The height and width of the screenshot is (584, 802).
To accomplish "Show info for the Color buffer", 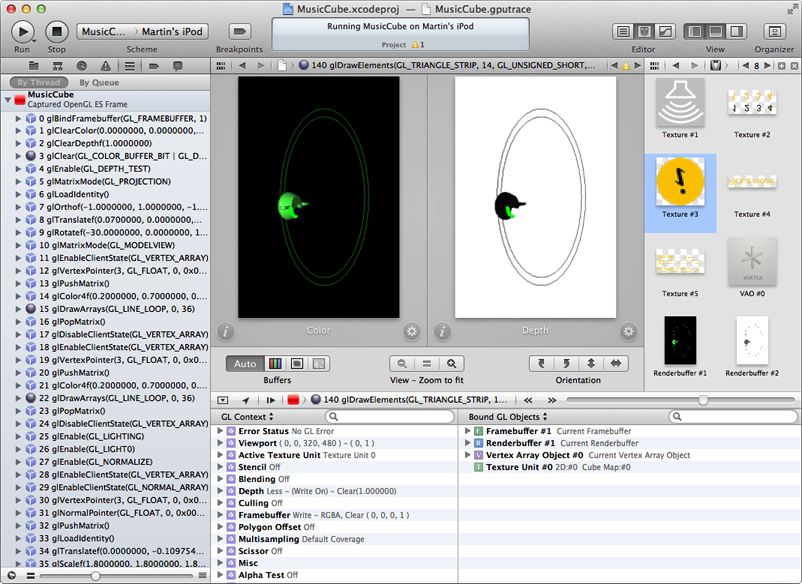I will pyautogui.click(x=226, y=332).
